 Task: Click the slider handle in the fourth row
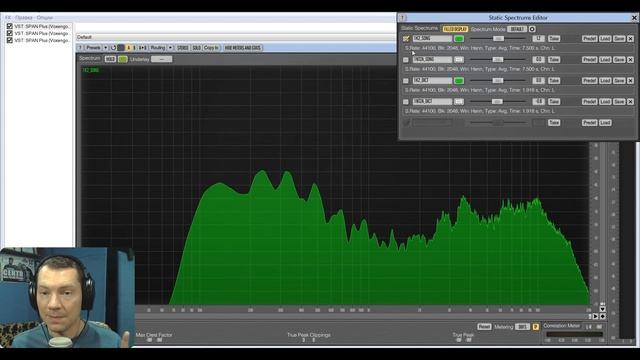pyautogui.click(x=497, y=101)
